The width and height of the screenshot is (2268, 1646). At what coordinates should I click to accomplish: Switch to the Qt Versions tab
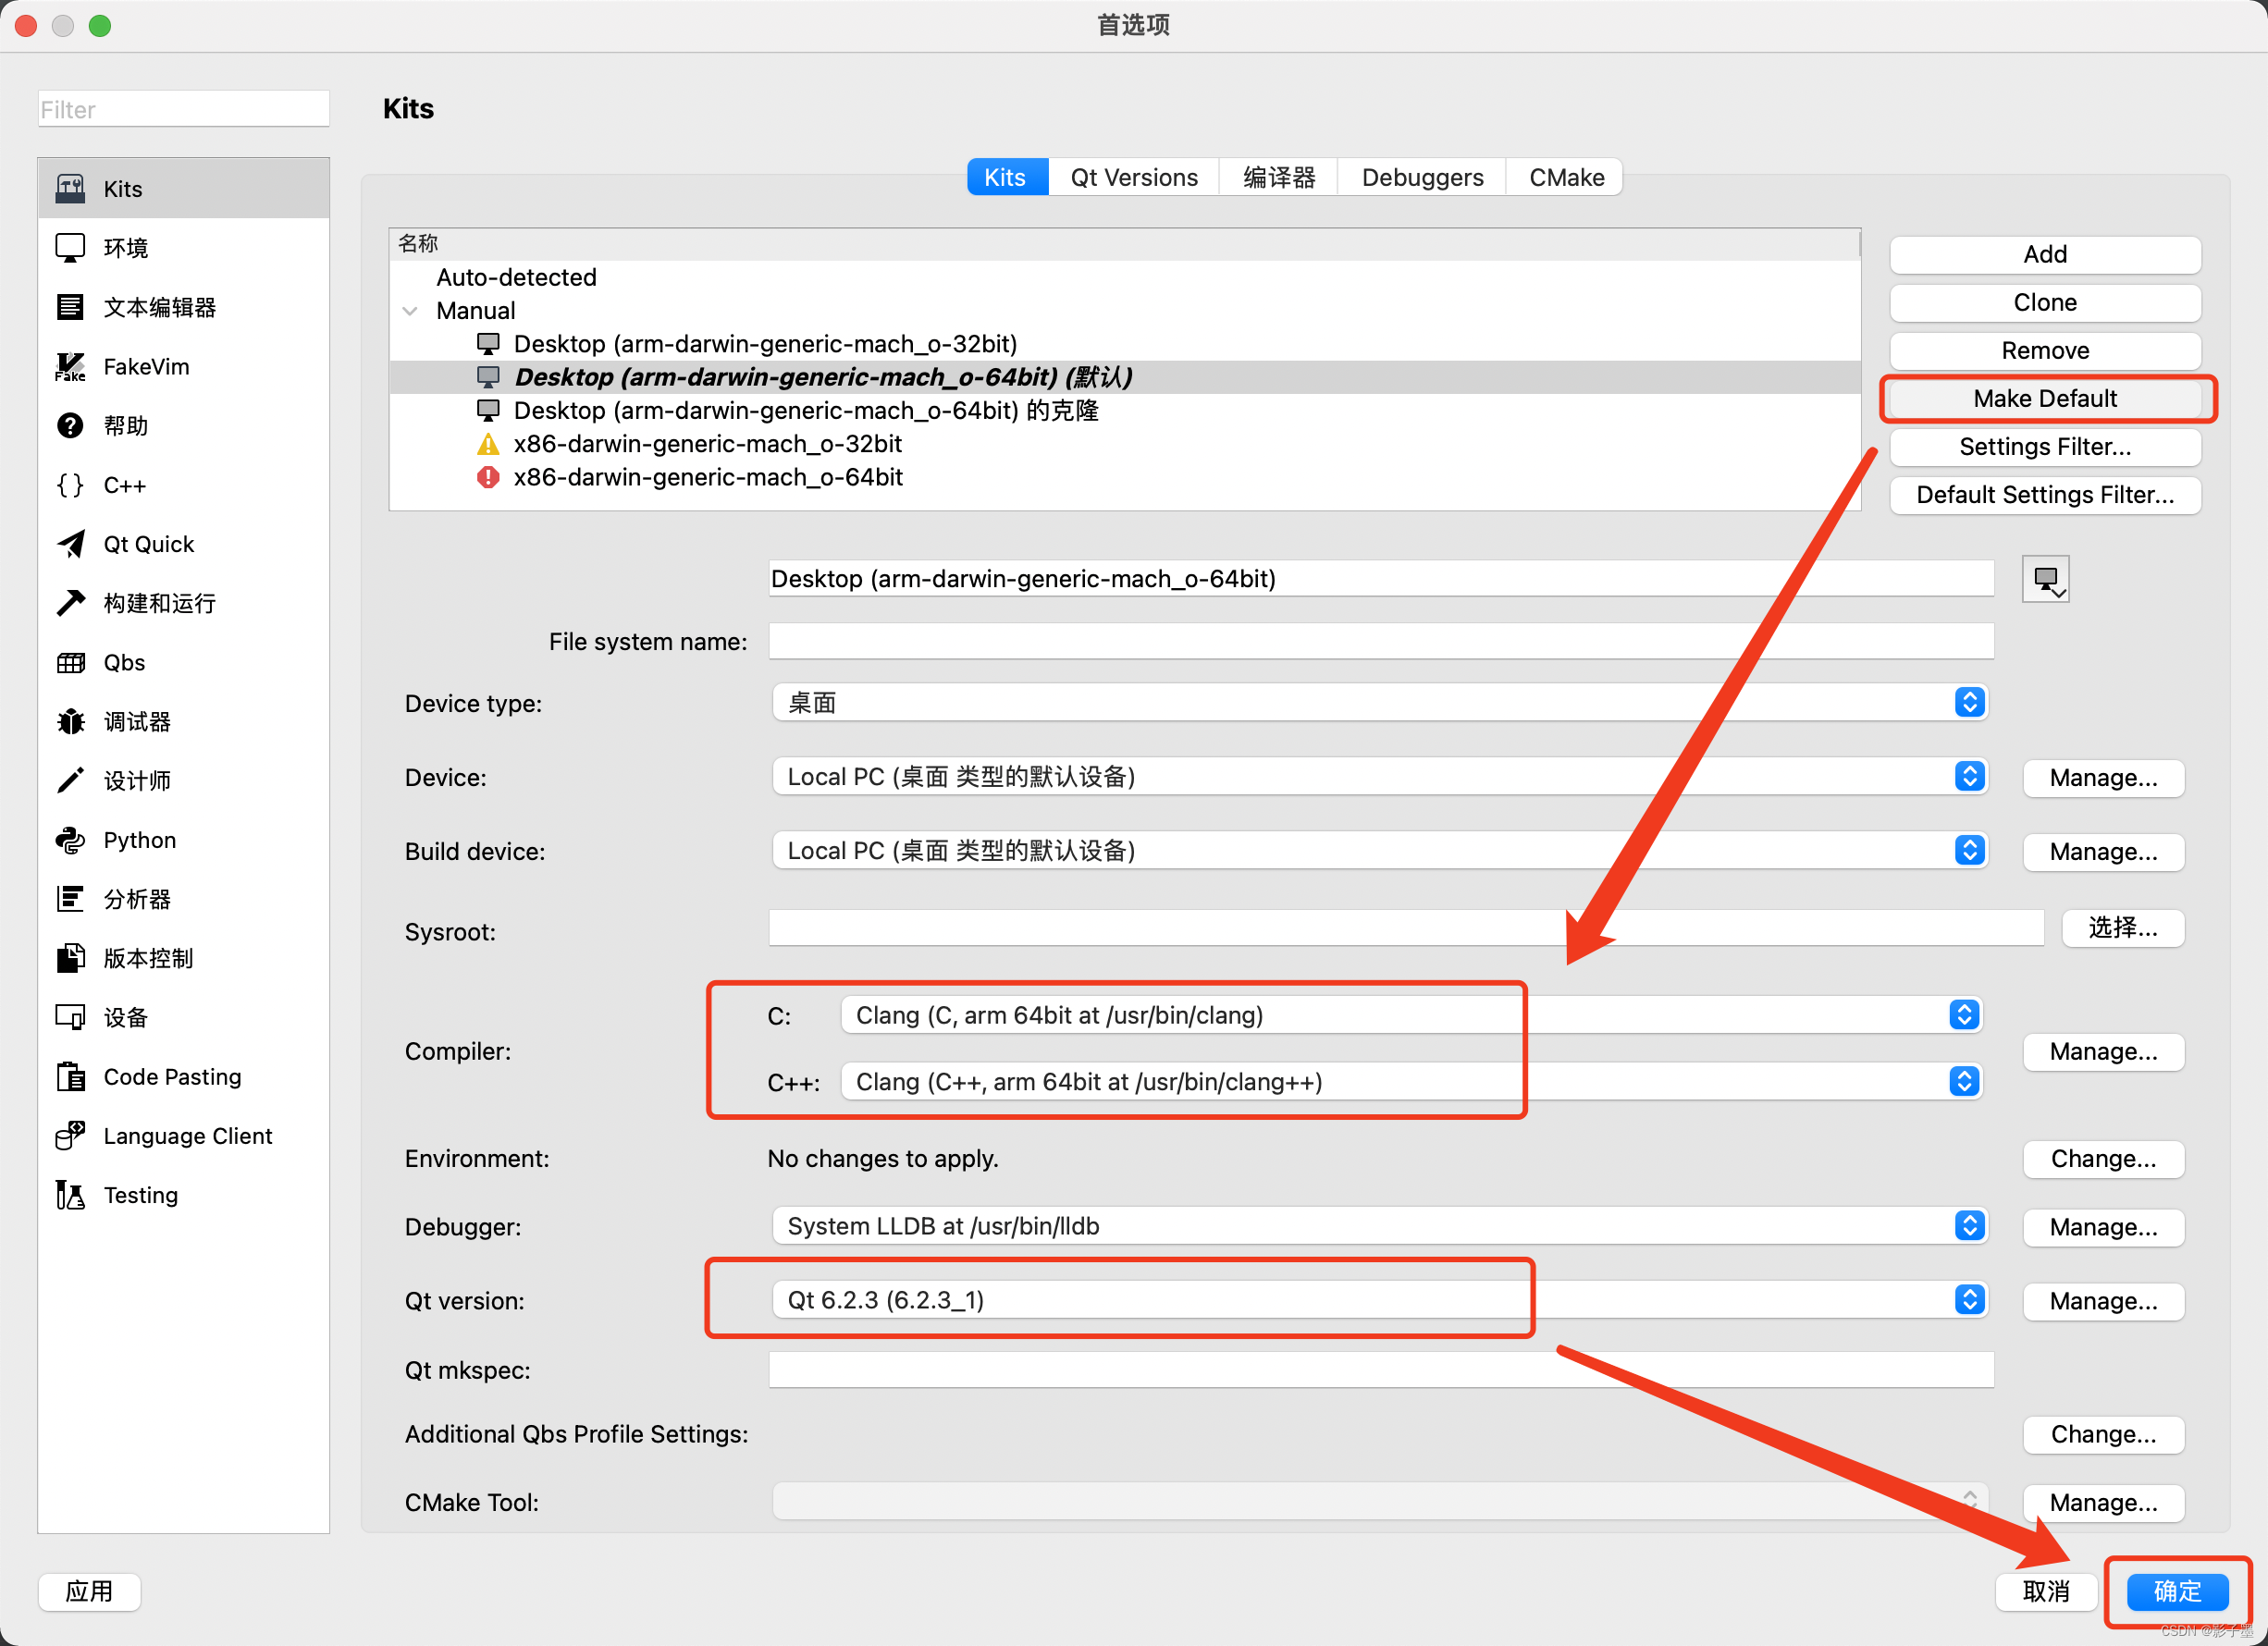[x=1133, y=177]
